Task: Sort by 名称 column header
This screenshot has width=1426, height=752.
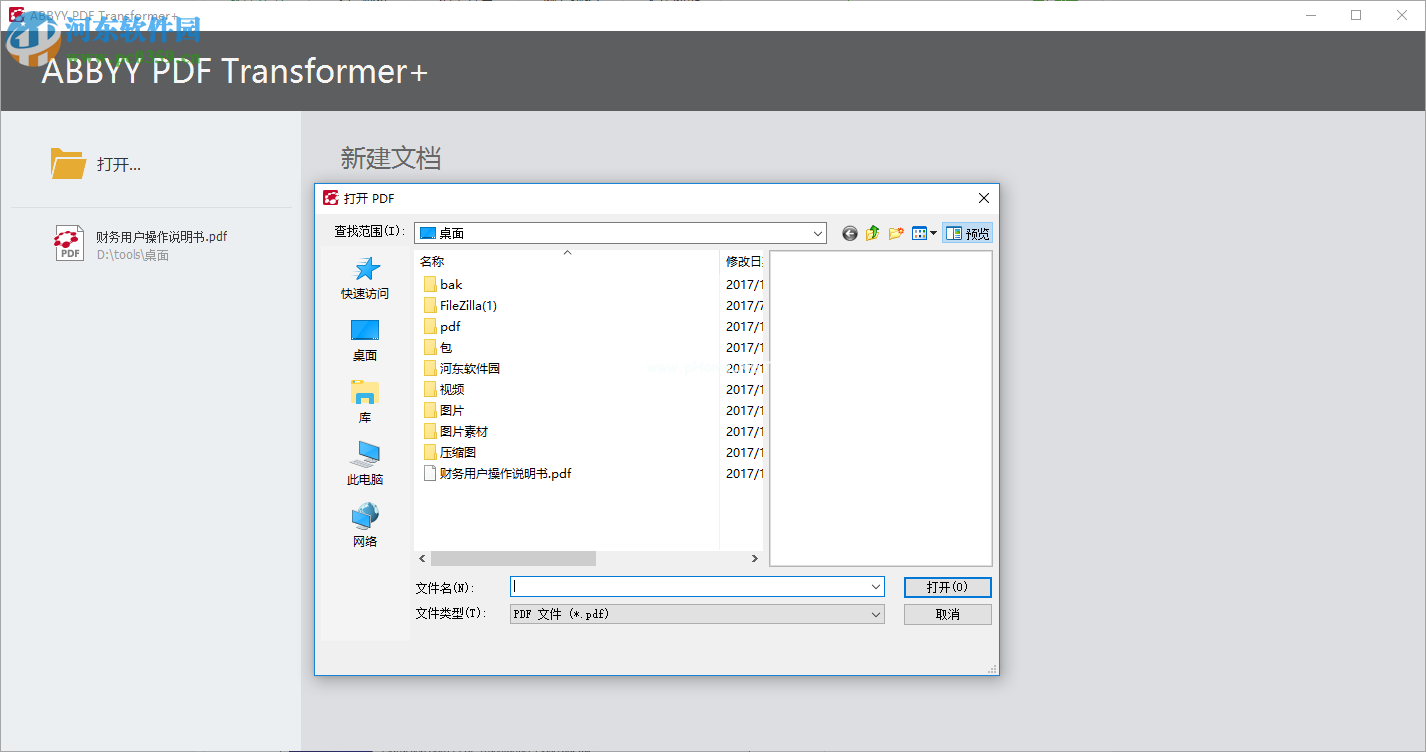Action: [x=567, y=261]
